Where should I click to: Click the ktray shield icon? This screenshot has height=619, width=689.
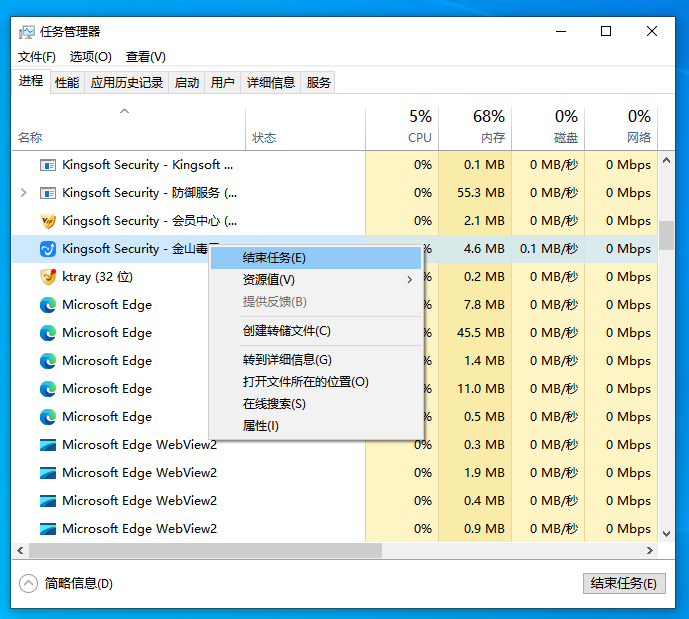pyautogui.click(x=48, y=277)
